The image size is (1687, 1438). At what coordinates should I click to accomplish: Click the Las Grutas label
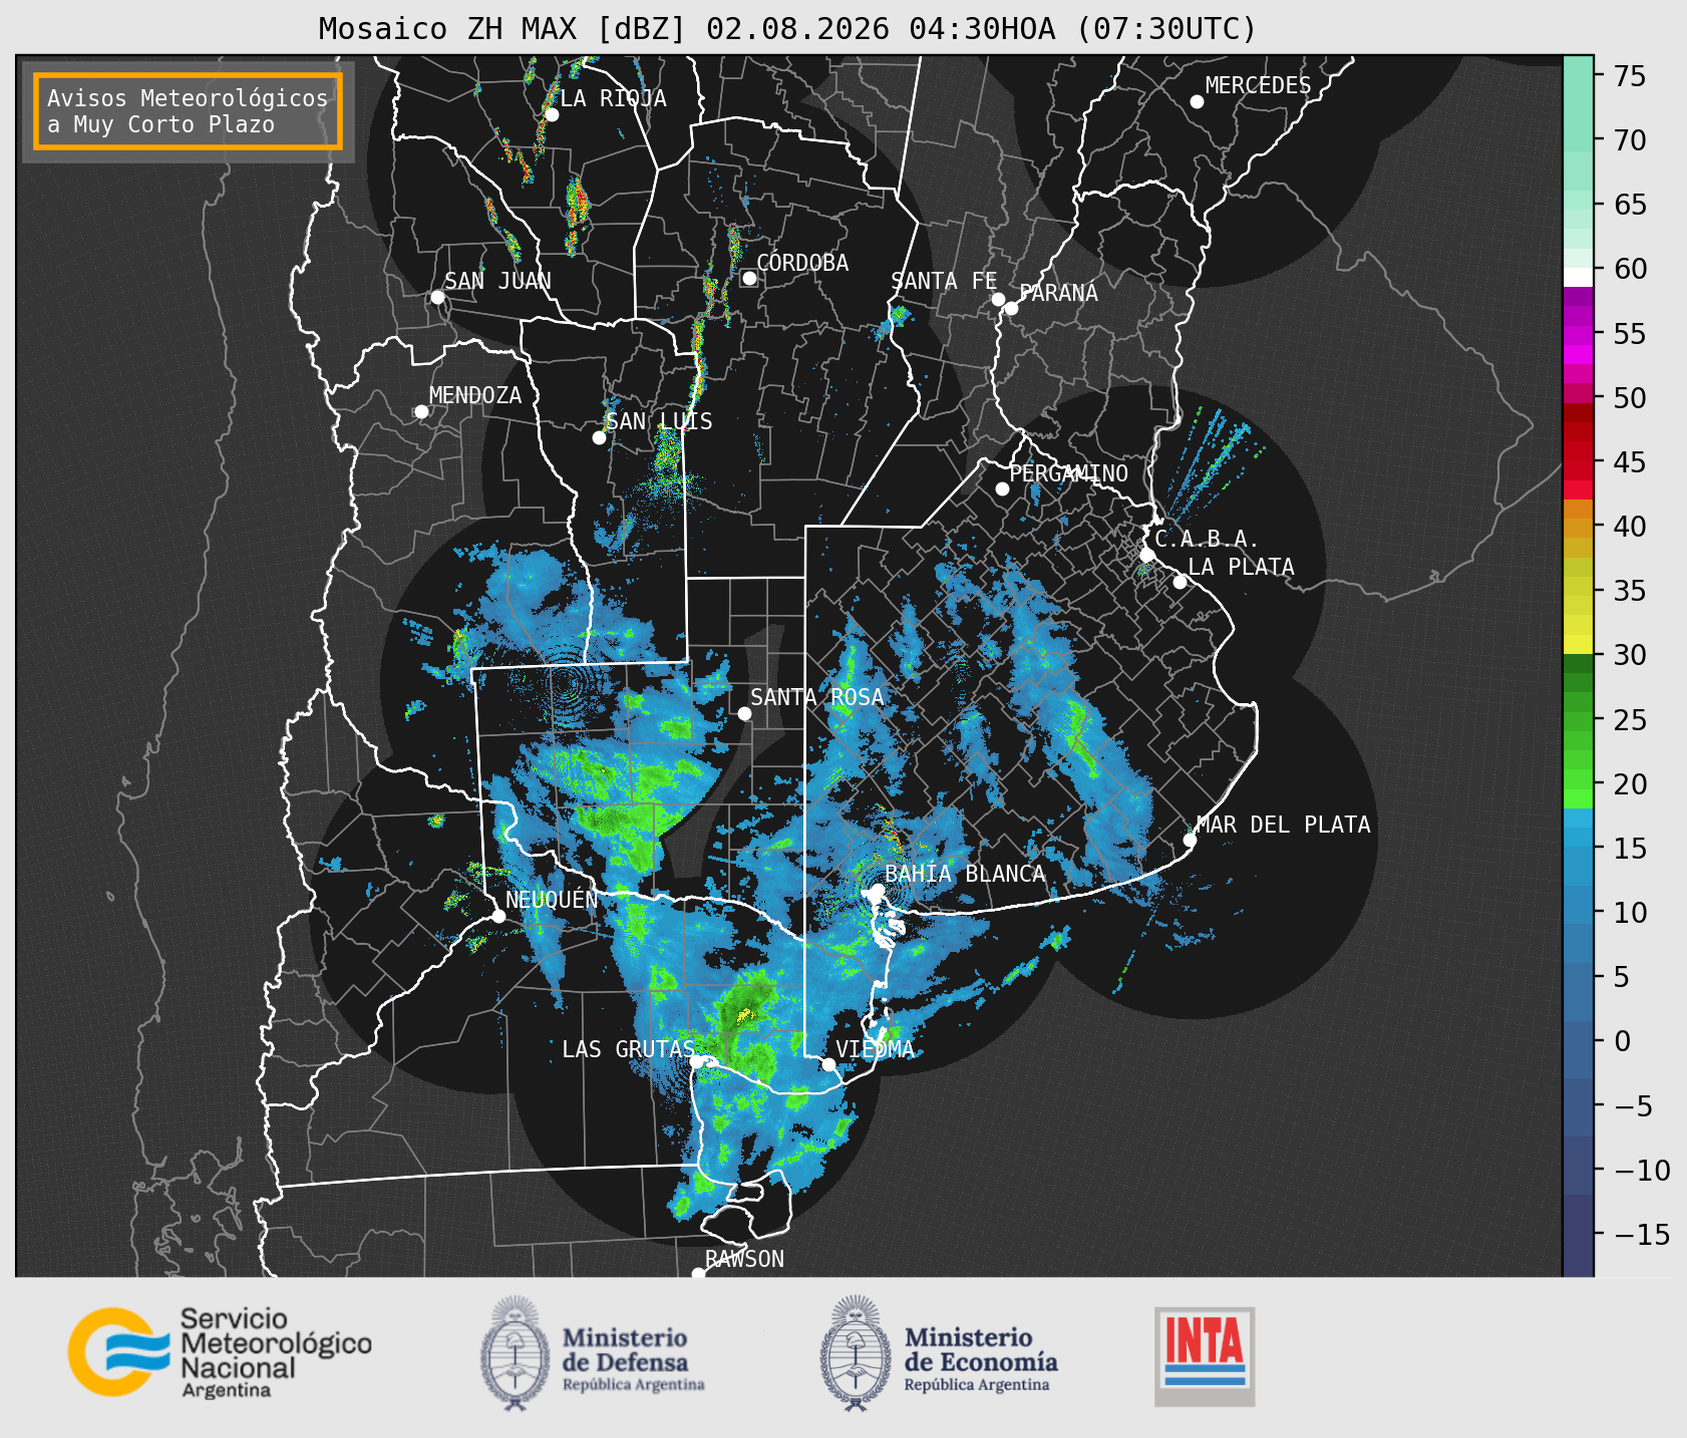tap(628, 1049)
